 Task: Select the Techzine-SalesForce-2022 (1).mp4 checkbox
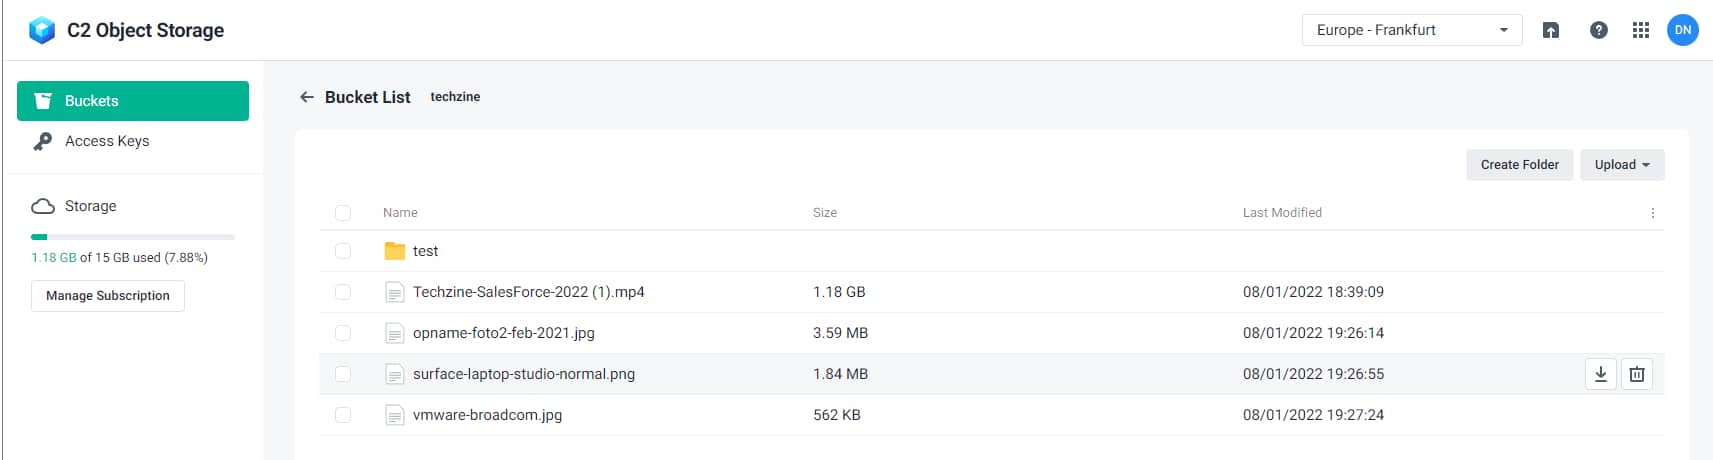(x=343, y=292)
